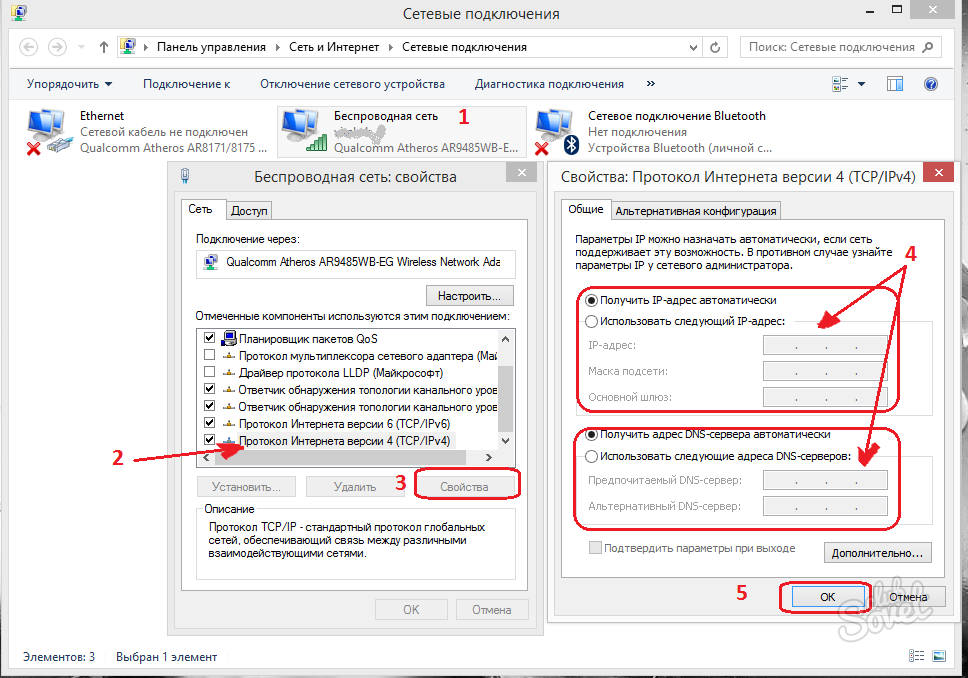Toggle Протокол Интернета версии 4 checkbox

(209, 440)
